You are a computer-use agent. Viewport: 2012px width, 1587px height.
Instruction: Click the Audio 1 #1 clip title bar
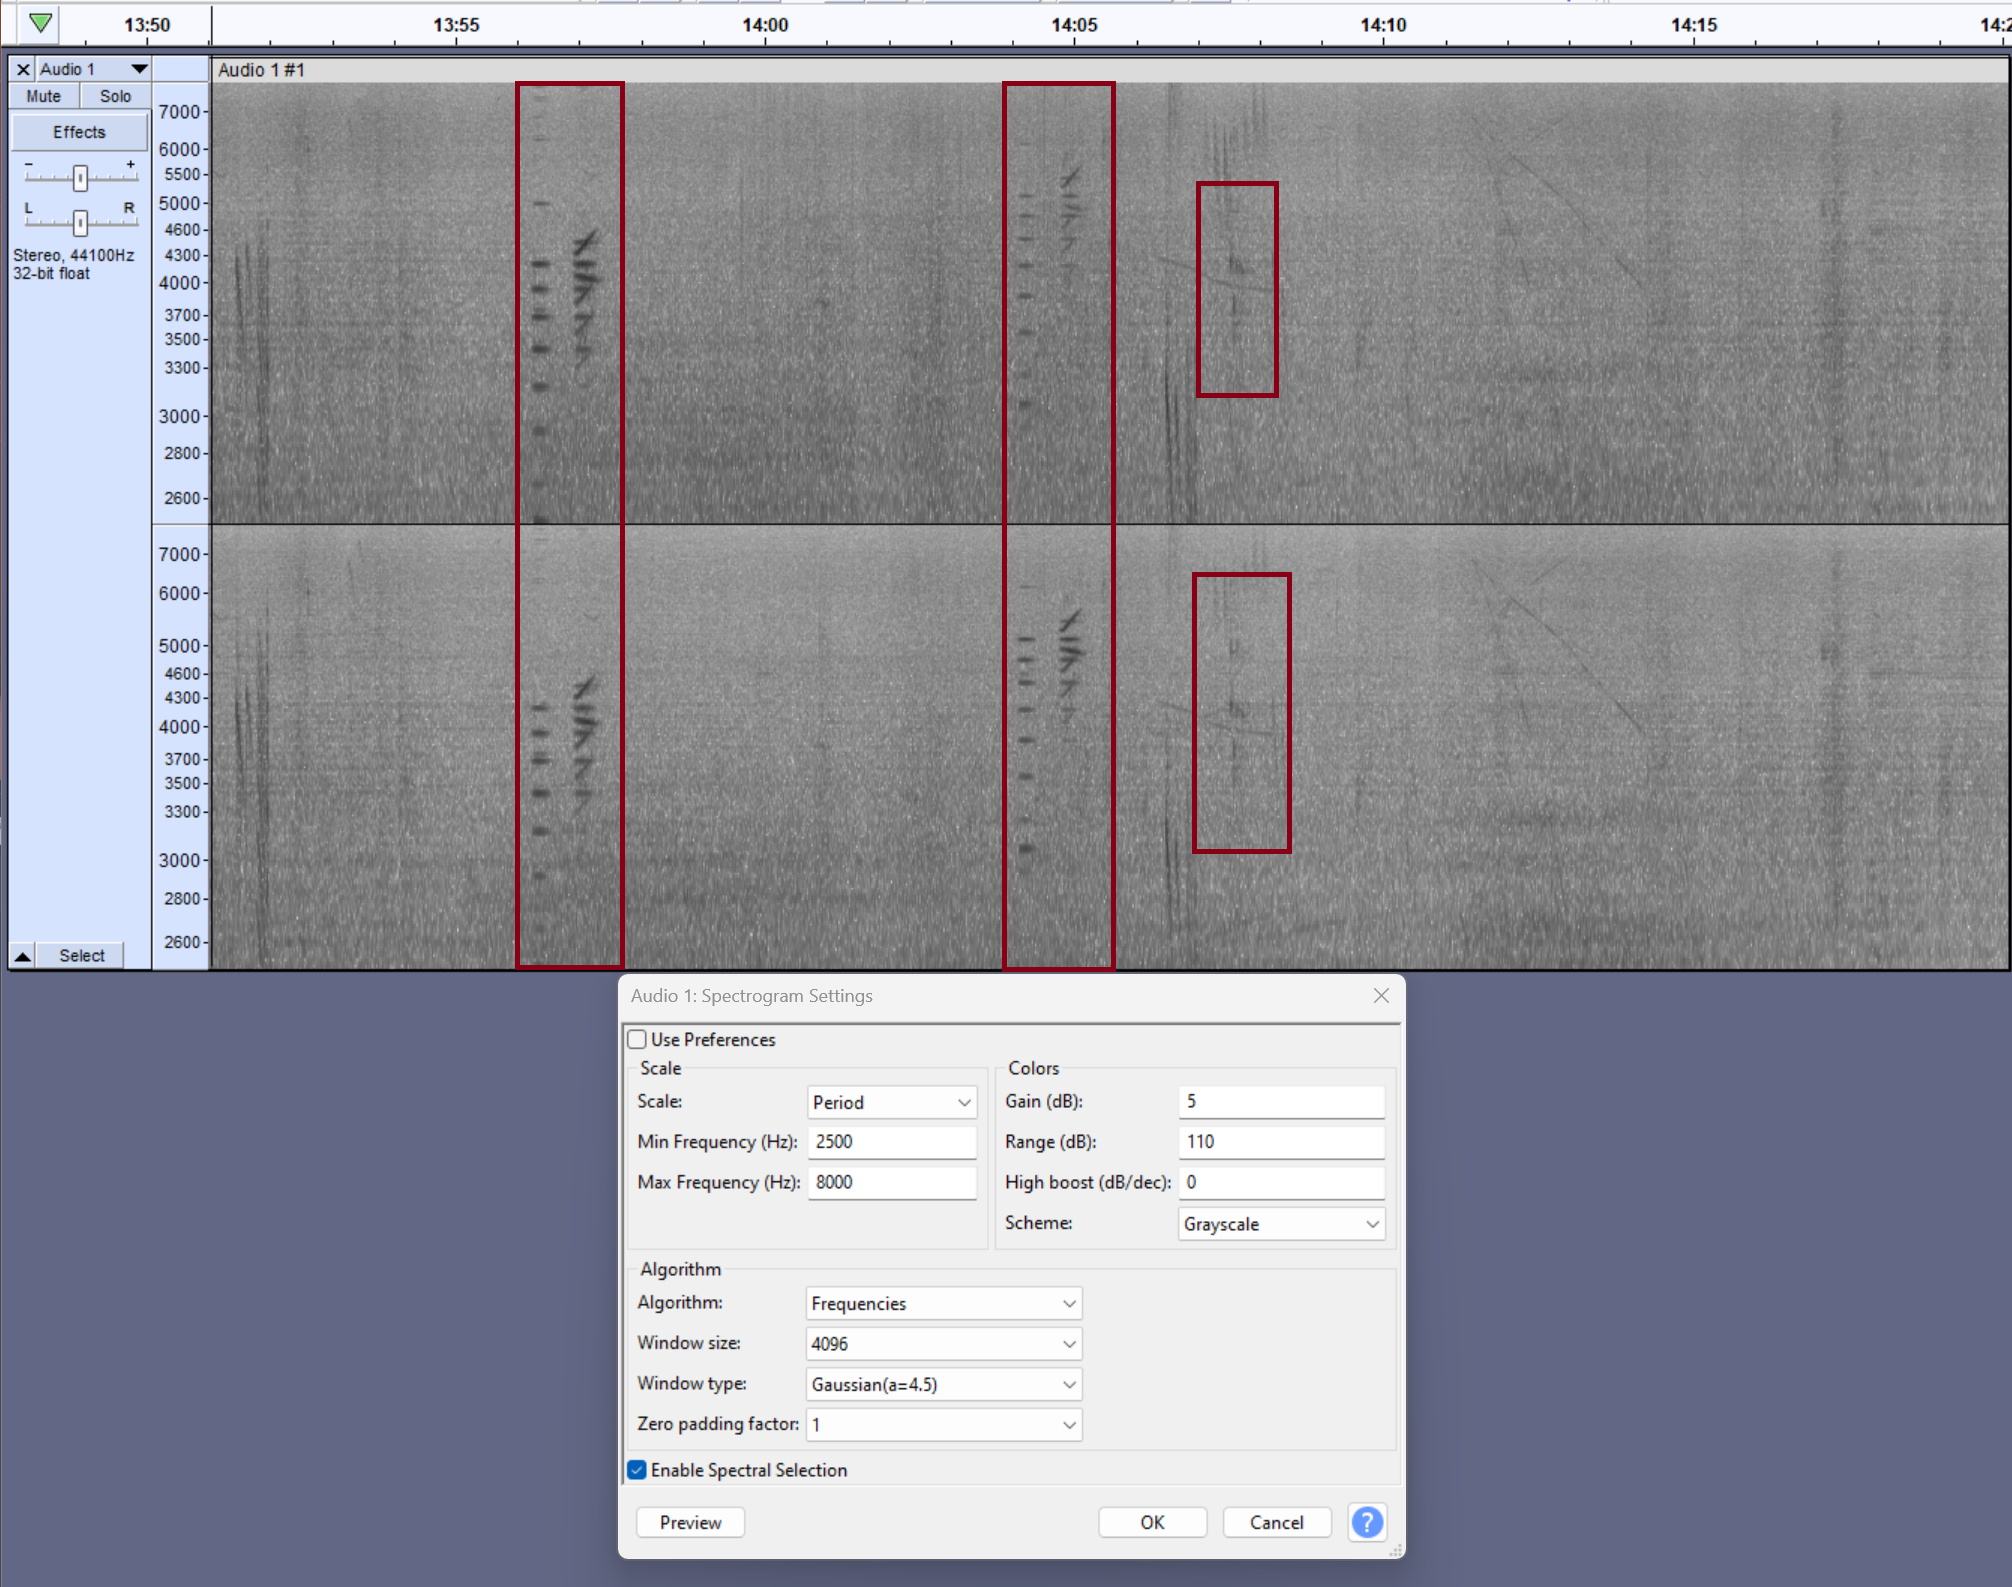pos(1109,70)
